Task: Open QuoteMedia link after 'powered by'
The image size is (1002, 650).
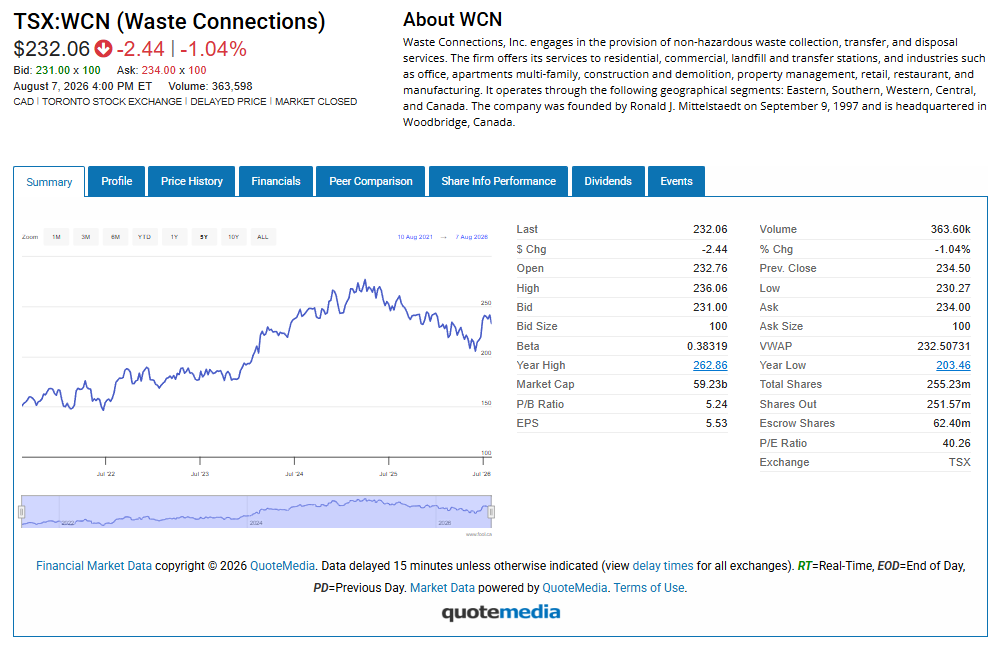Action: click(574, 588)
